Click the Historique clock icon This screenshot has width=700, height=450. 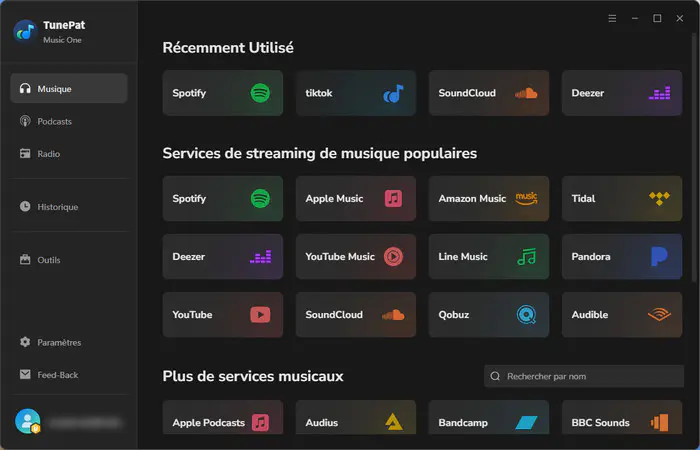[x=25, y=206]
